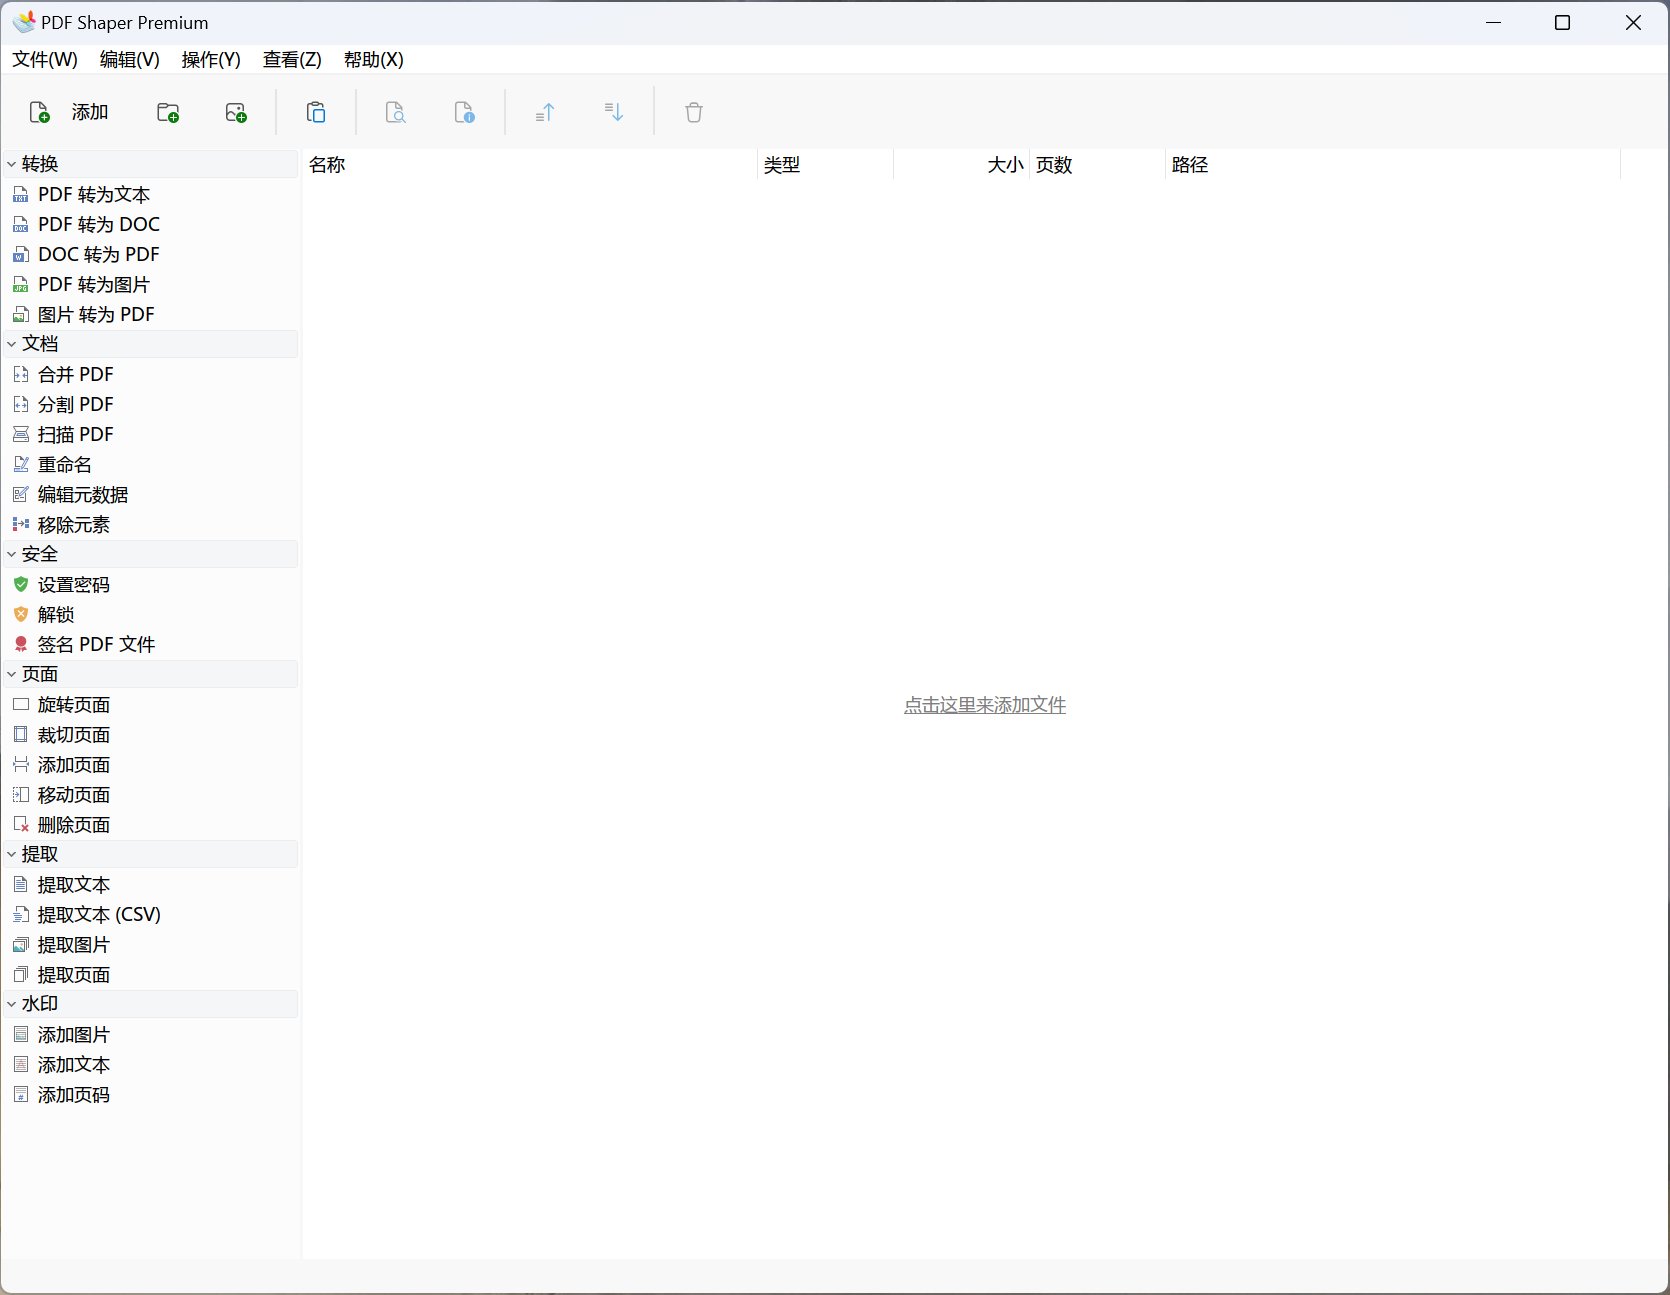Viewport: 1670px width, 1295px height.
Task: Click the 提取文本 (CSV) icon
Action: (x=21, y=914)
